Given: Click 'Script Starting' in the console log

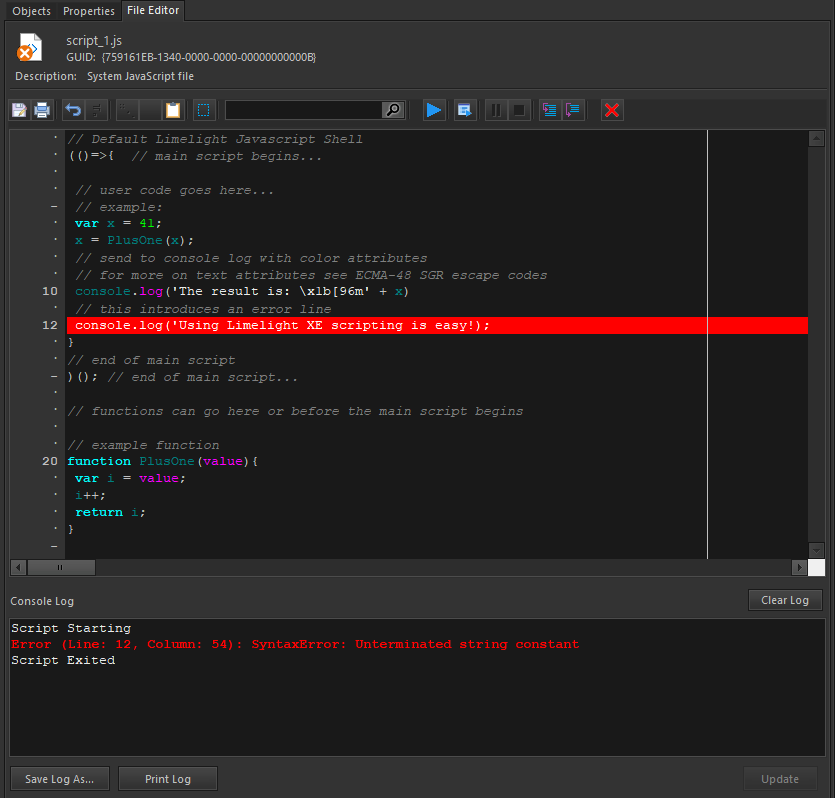Looking at the screenshot, I should 71,628.
